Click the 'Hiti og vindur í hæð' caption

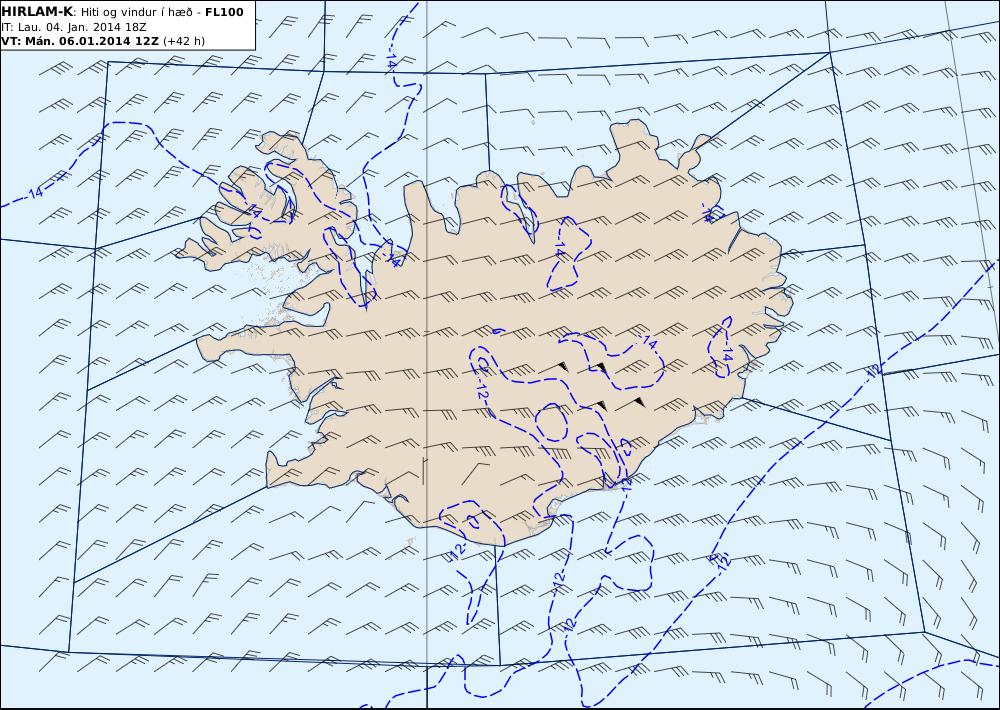click(136, 13)
